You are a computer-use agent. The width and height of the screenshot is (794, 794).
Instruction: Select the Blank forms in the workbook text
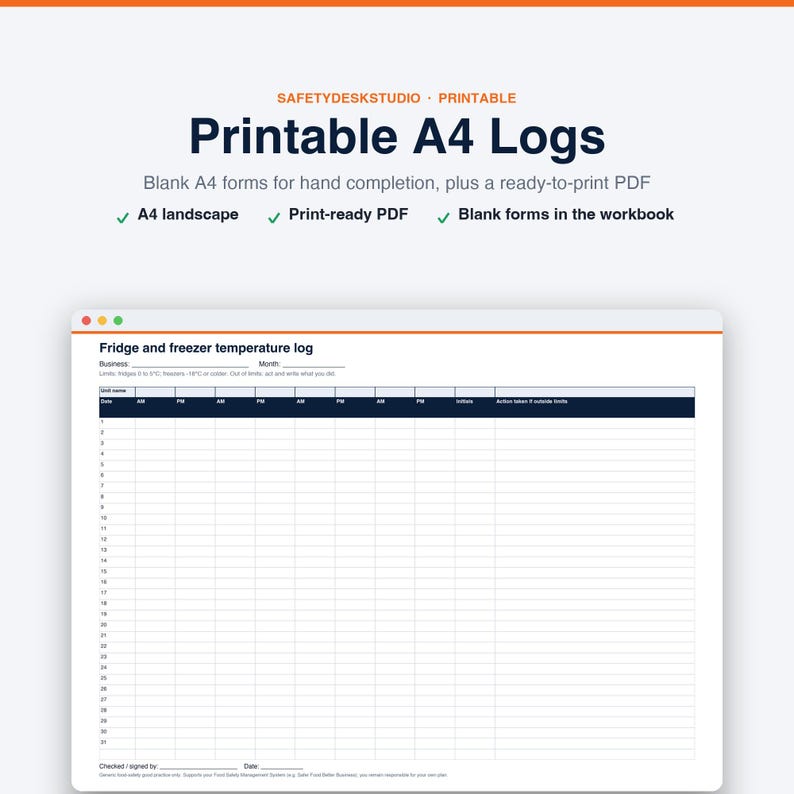(566, 214)
